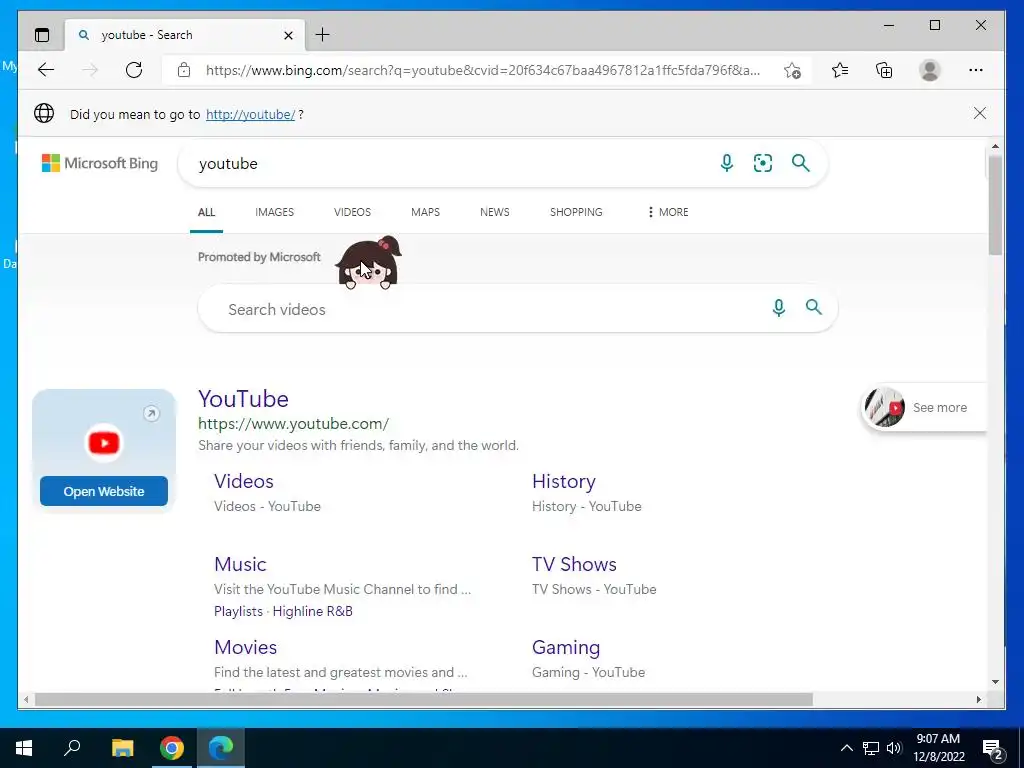Switch to the IMAGES tab
1024x768 pixels.
pyautogui.click(x=274, y=212)
